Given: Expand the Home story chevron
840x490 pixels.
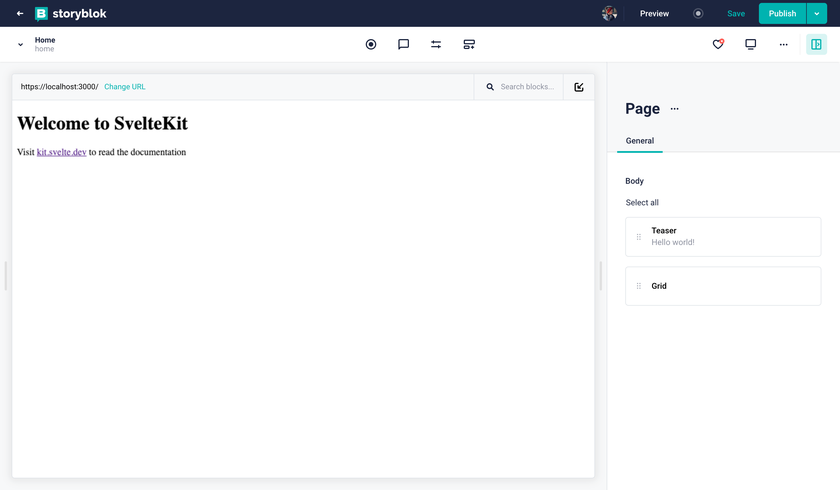Looking at the screenshot, I should pyautogui.click(x=20, y=44).
